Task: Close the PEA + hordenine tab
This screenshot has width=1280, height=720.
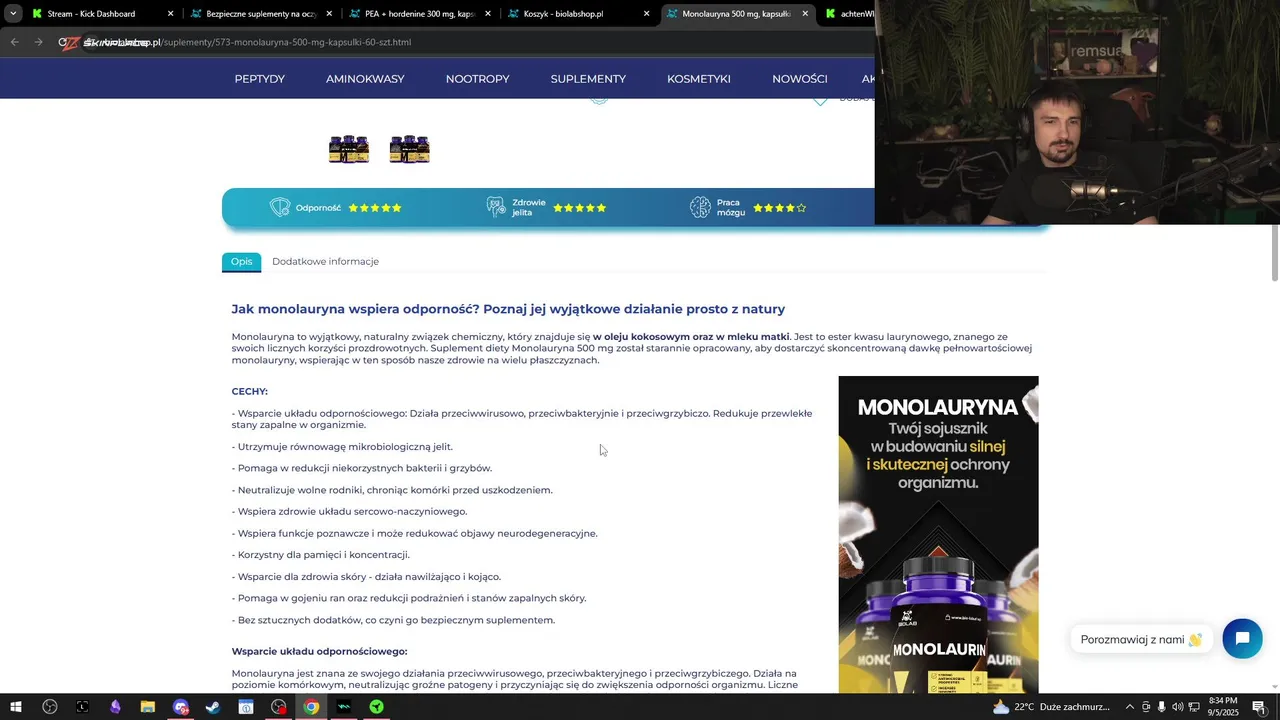Action: pos(488,14)
